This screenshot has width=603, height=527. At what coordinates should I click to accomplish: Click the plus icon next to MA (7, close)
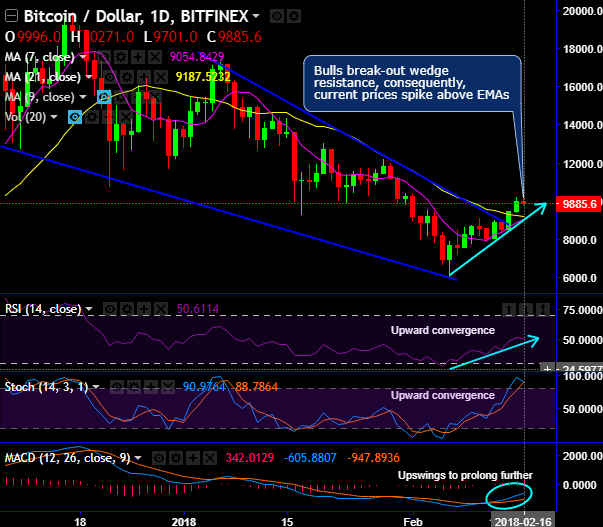pos(138,57)
